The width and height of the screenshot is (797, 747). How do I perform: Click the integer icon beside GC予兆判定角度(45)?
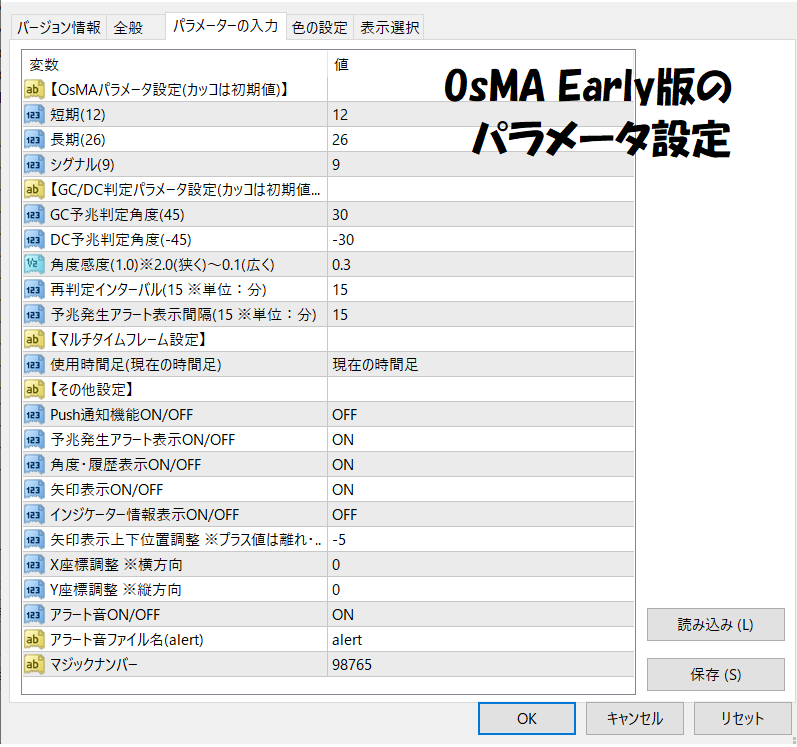click(x=34, y=215)
